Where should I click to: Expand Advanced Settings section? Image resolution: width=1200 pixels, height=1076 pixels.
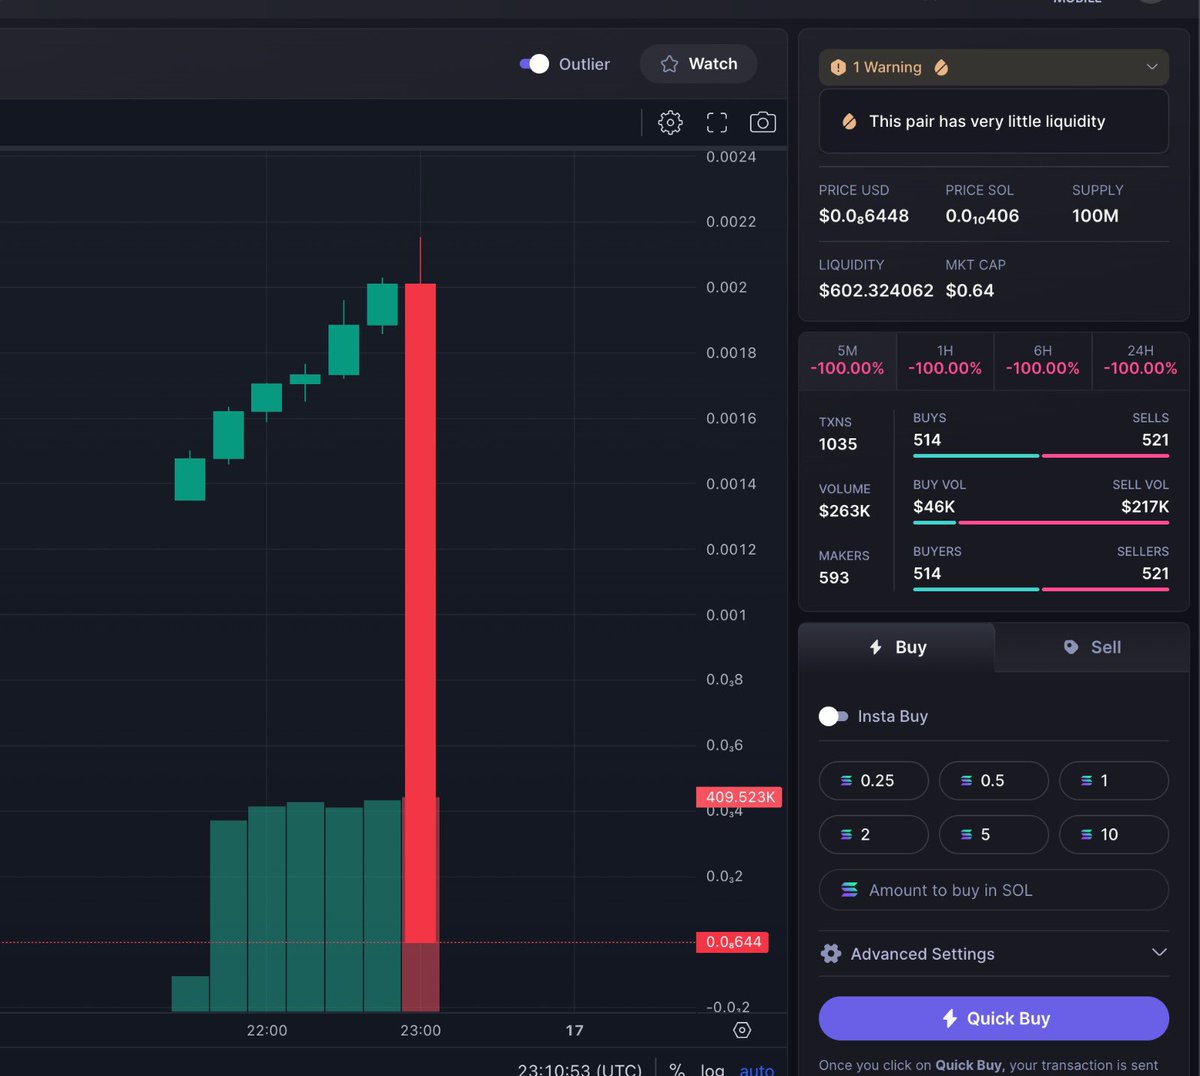[x=994, y=954]
